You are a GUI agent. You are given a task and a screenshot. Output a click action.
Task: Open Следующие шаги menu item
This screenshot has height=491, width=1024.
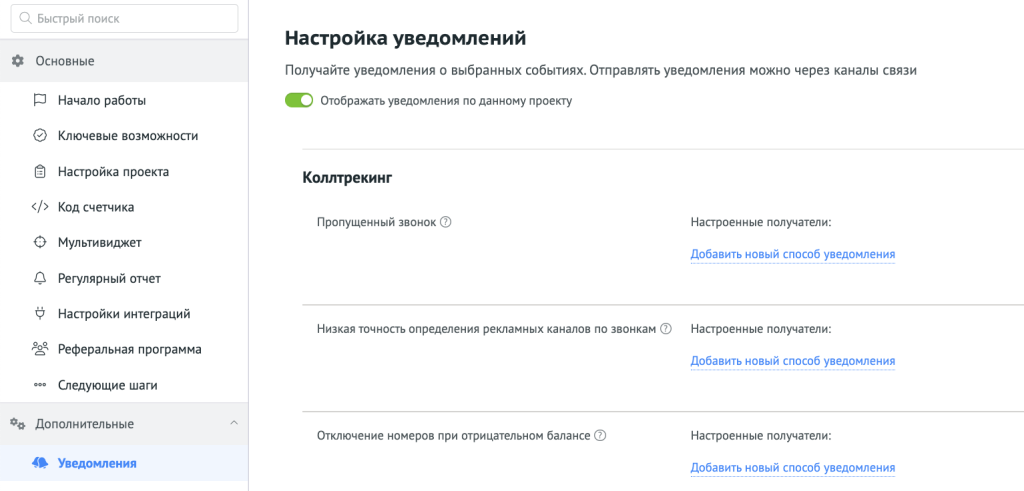click(x=107, y=385)
